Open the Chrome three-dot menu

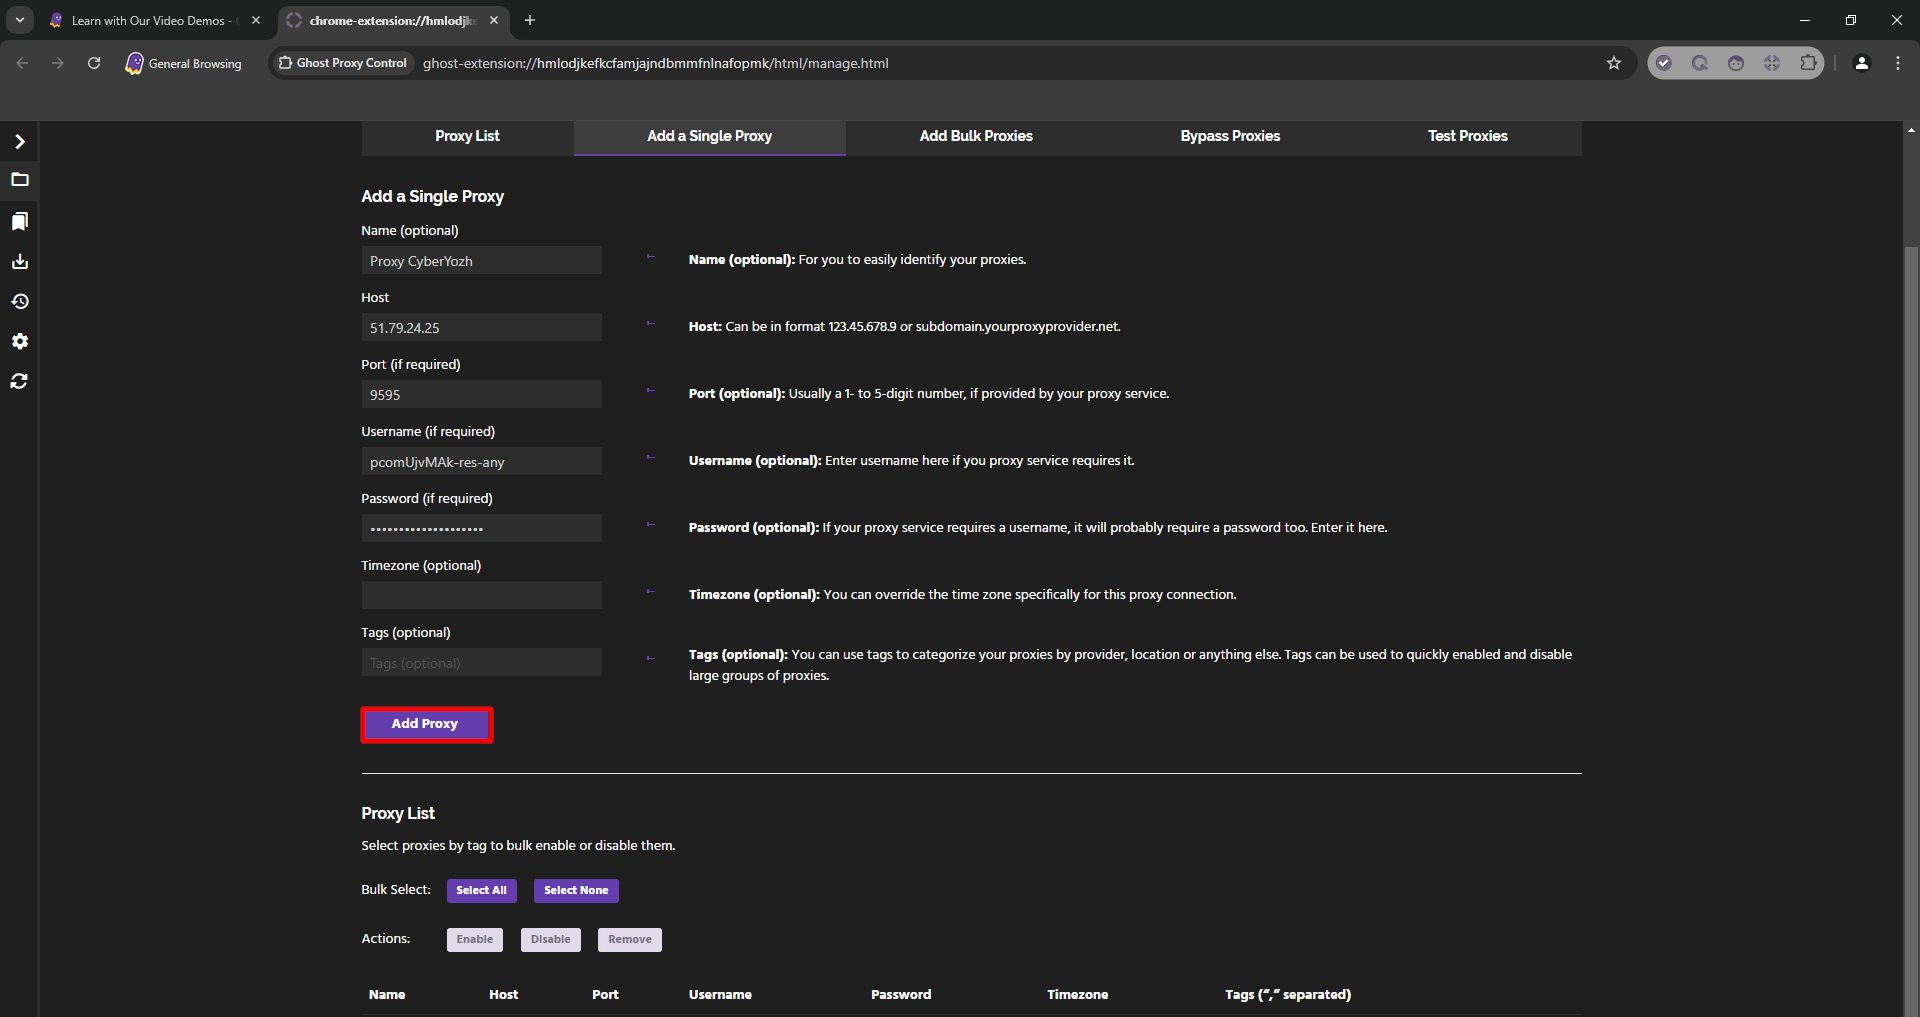1897,63
